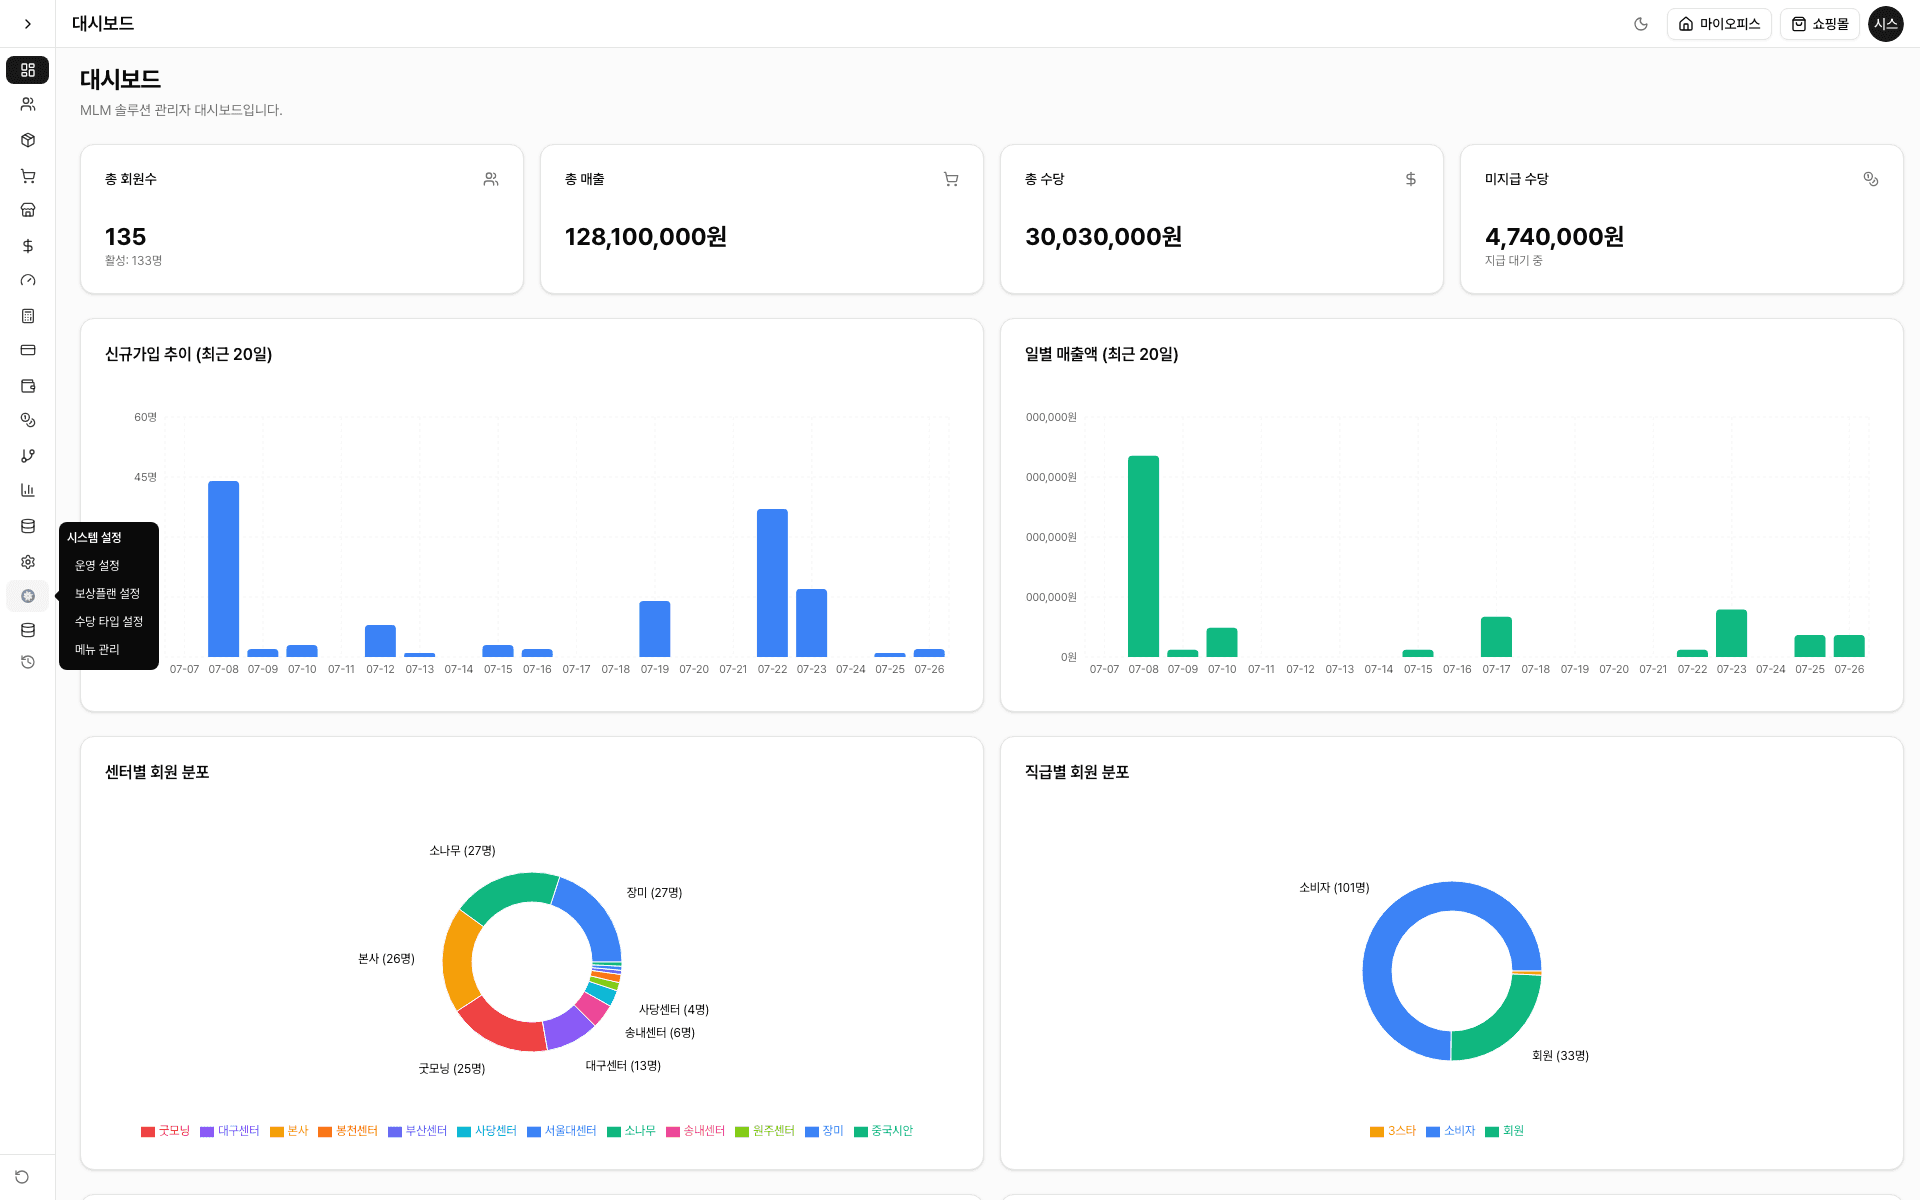Click the 128,100,000원 total sales value
The height and width of the screenshot is (1200, 1920).
(x=646, y=237)
